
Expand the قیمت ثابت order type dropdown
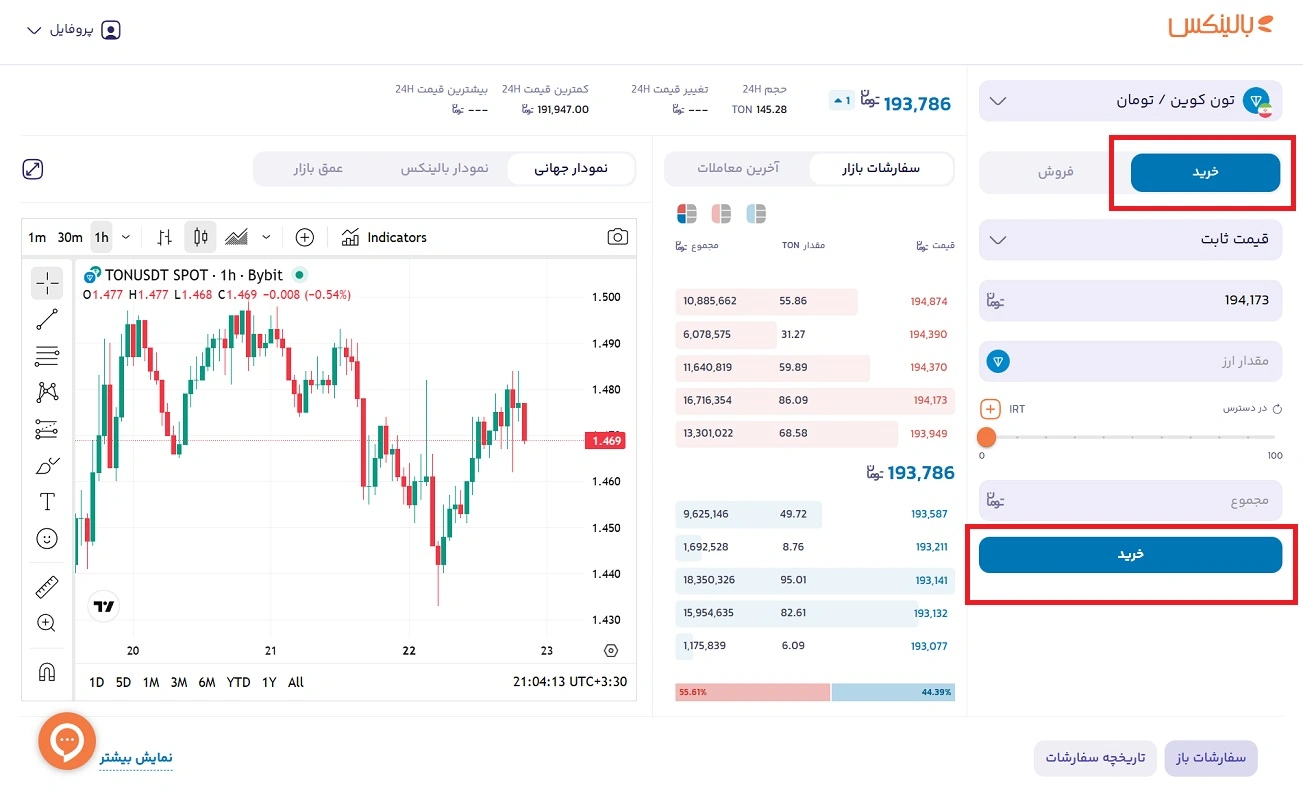(1130, 240)
